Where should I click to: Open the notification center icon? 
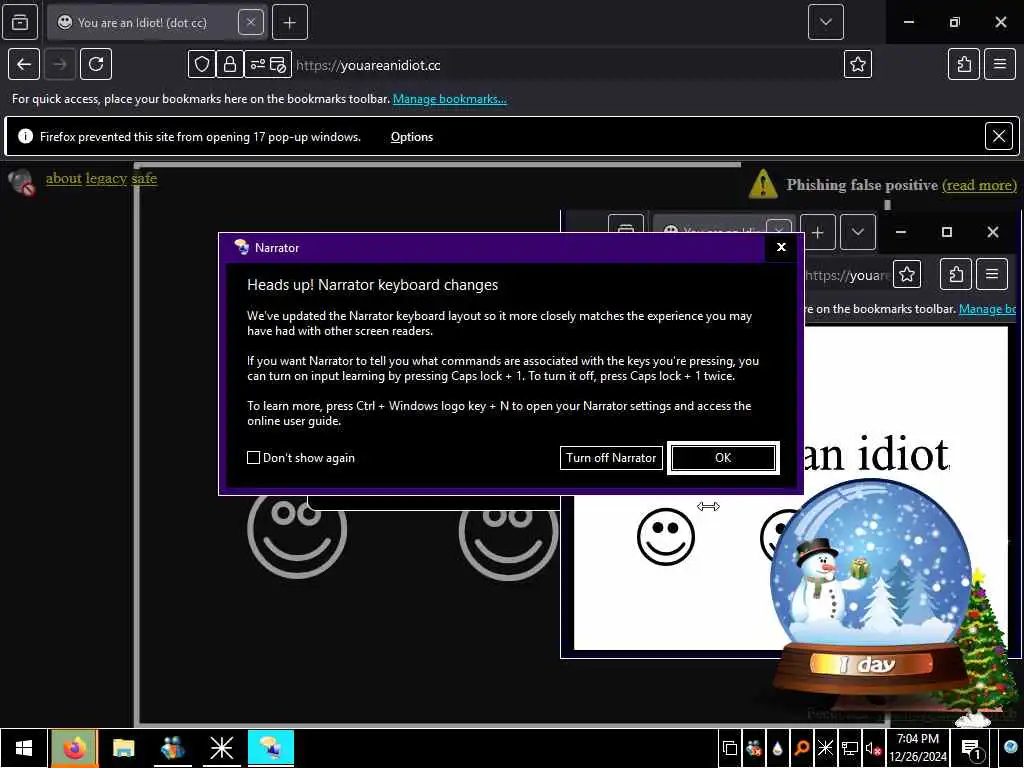click(972, 749)
